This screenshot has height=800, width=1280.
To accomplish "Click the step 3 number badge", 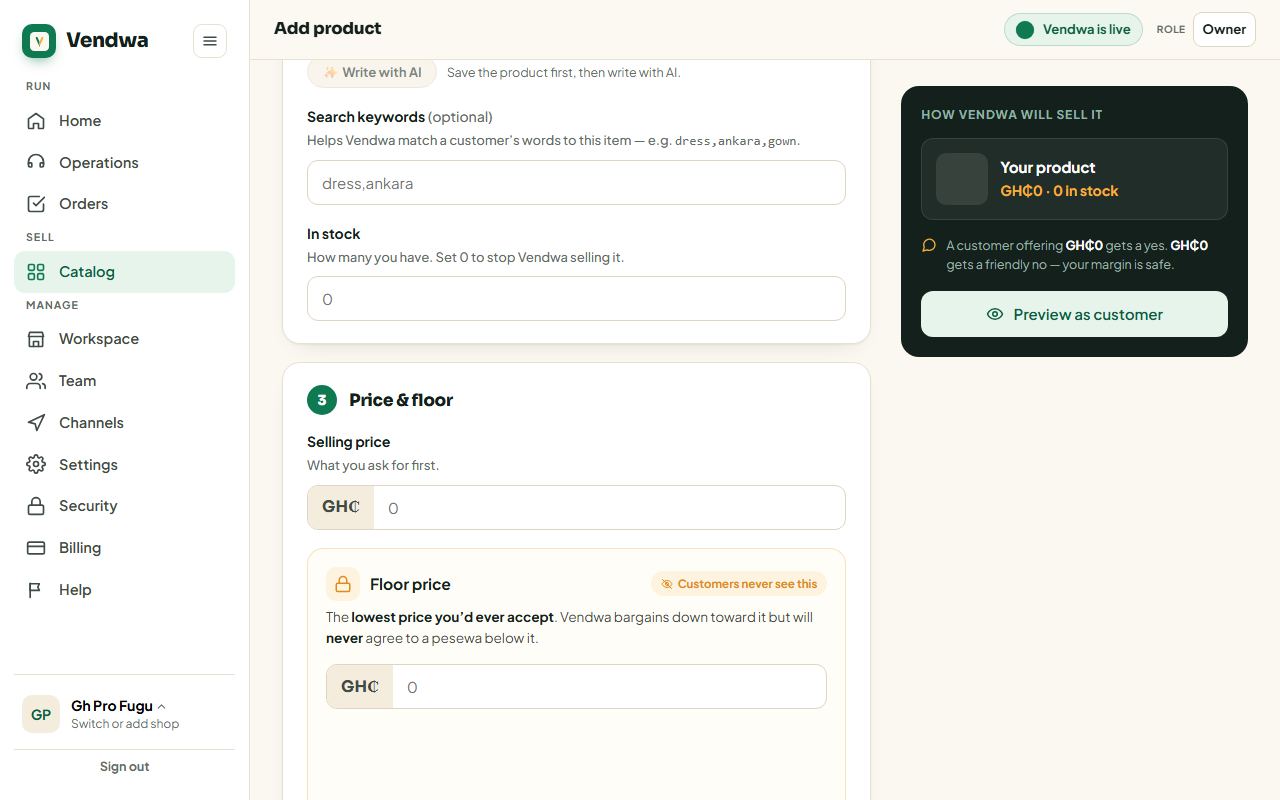I will (x=322, y=400).
